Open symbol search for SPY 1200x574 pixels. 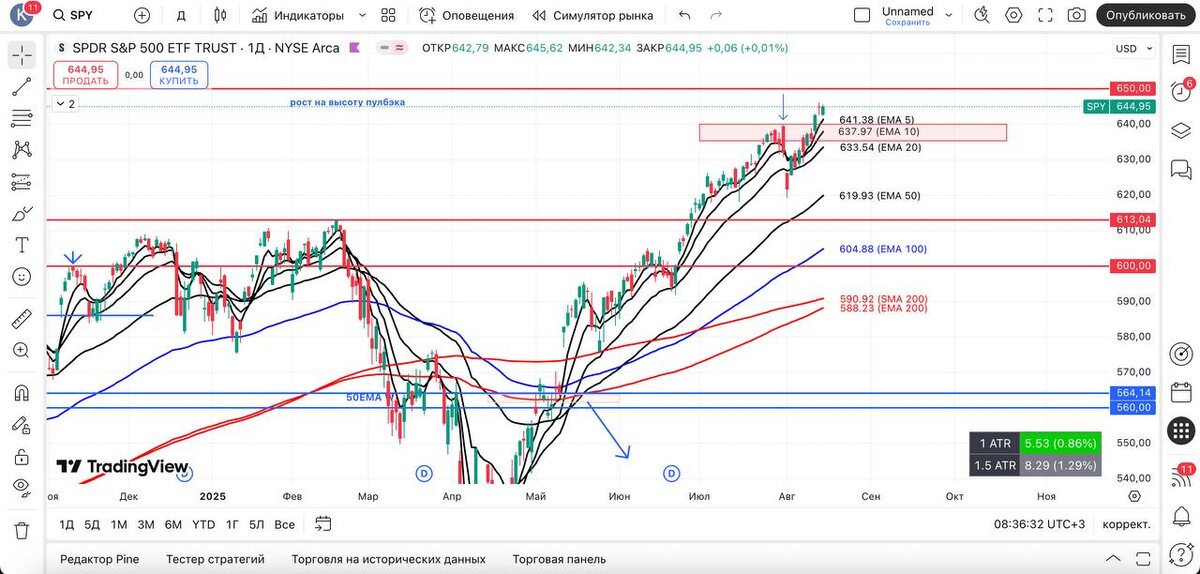click(75, 15)
